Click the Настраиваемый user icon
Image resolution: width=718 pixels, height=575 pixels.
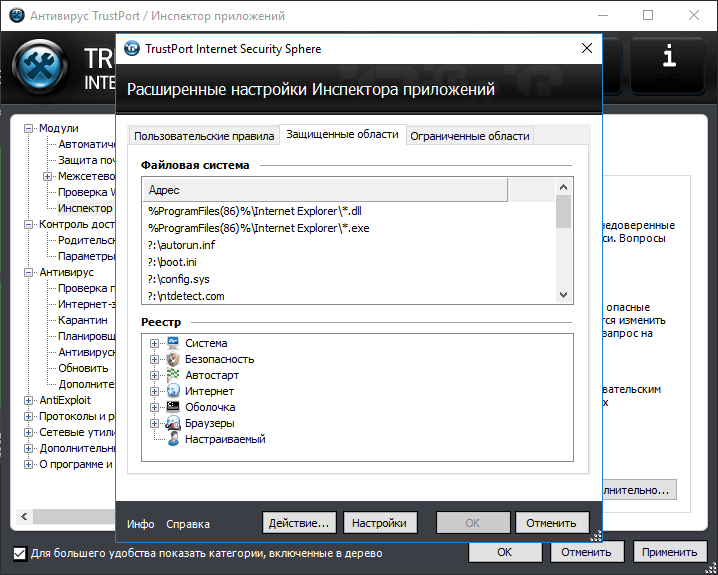[x=173, y=439]
